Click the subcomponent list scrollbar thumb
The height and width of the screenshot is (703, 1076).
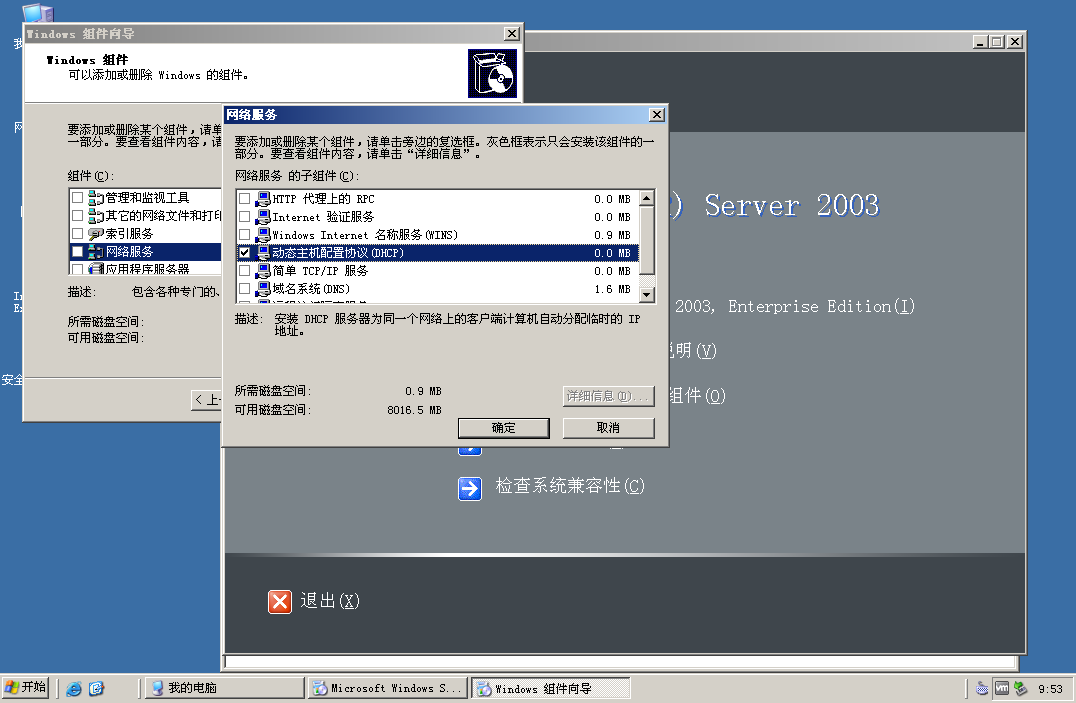coord(646,241)
